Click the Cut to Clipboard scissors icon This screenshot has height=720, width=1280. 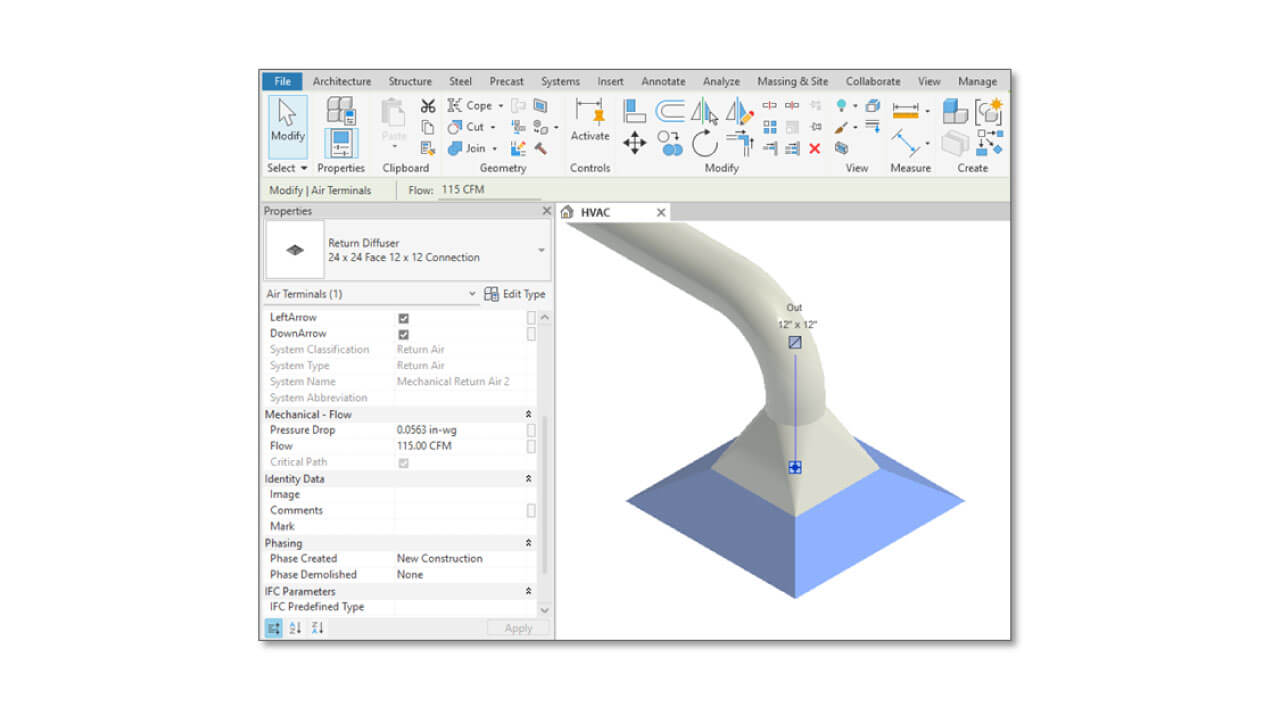[428, 106]
